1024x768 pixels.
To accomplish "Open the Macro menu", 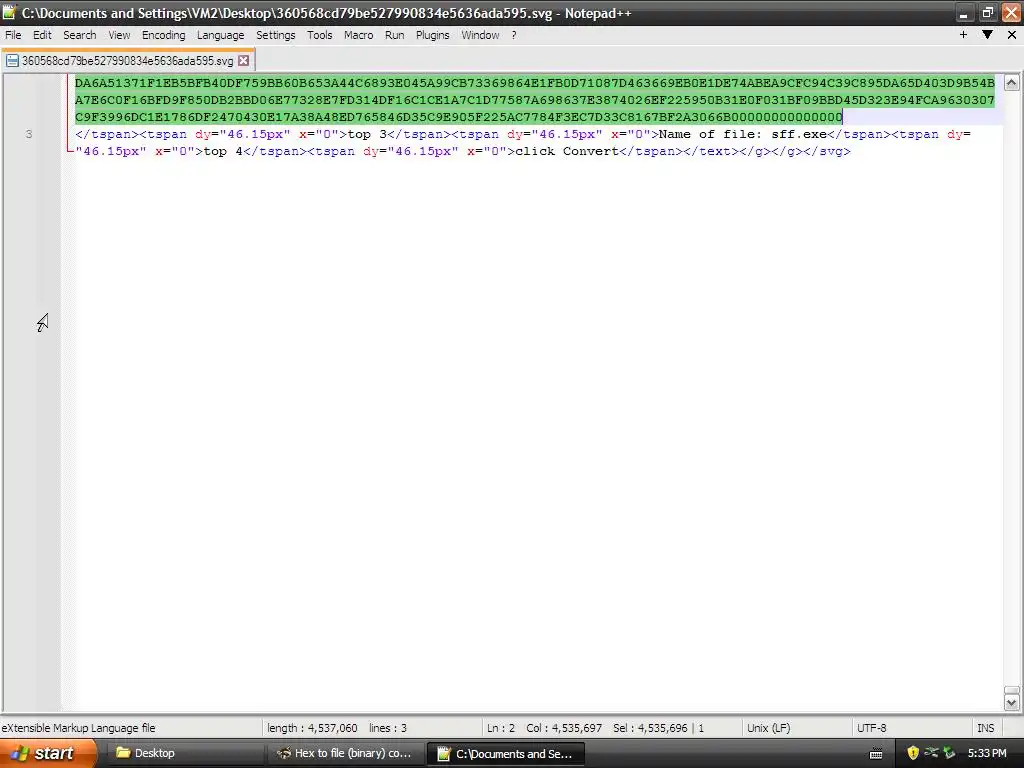I will click(x=359, y=35).
